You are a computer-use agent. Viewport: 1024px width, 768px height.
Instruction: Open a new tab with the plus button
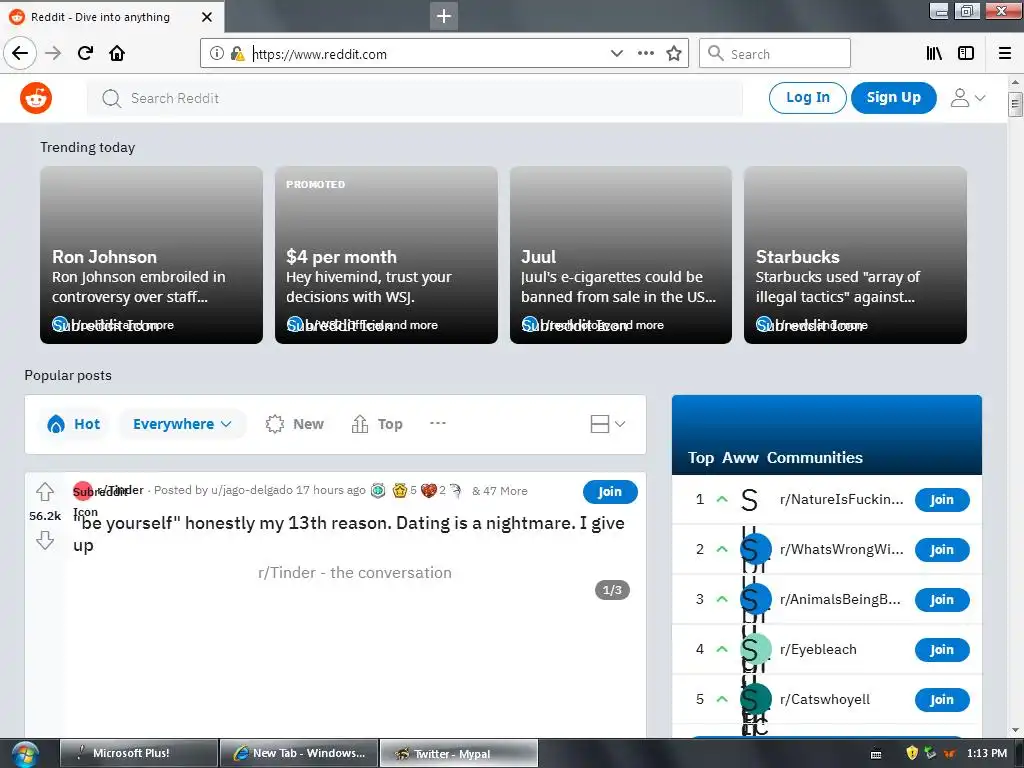(443, 16)
